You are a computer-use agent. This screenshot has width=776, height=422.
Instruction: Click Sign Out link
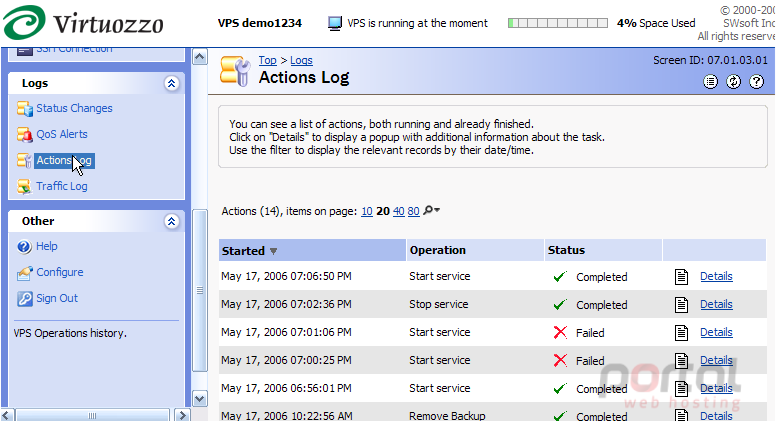(57, 298)
